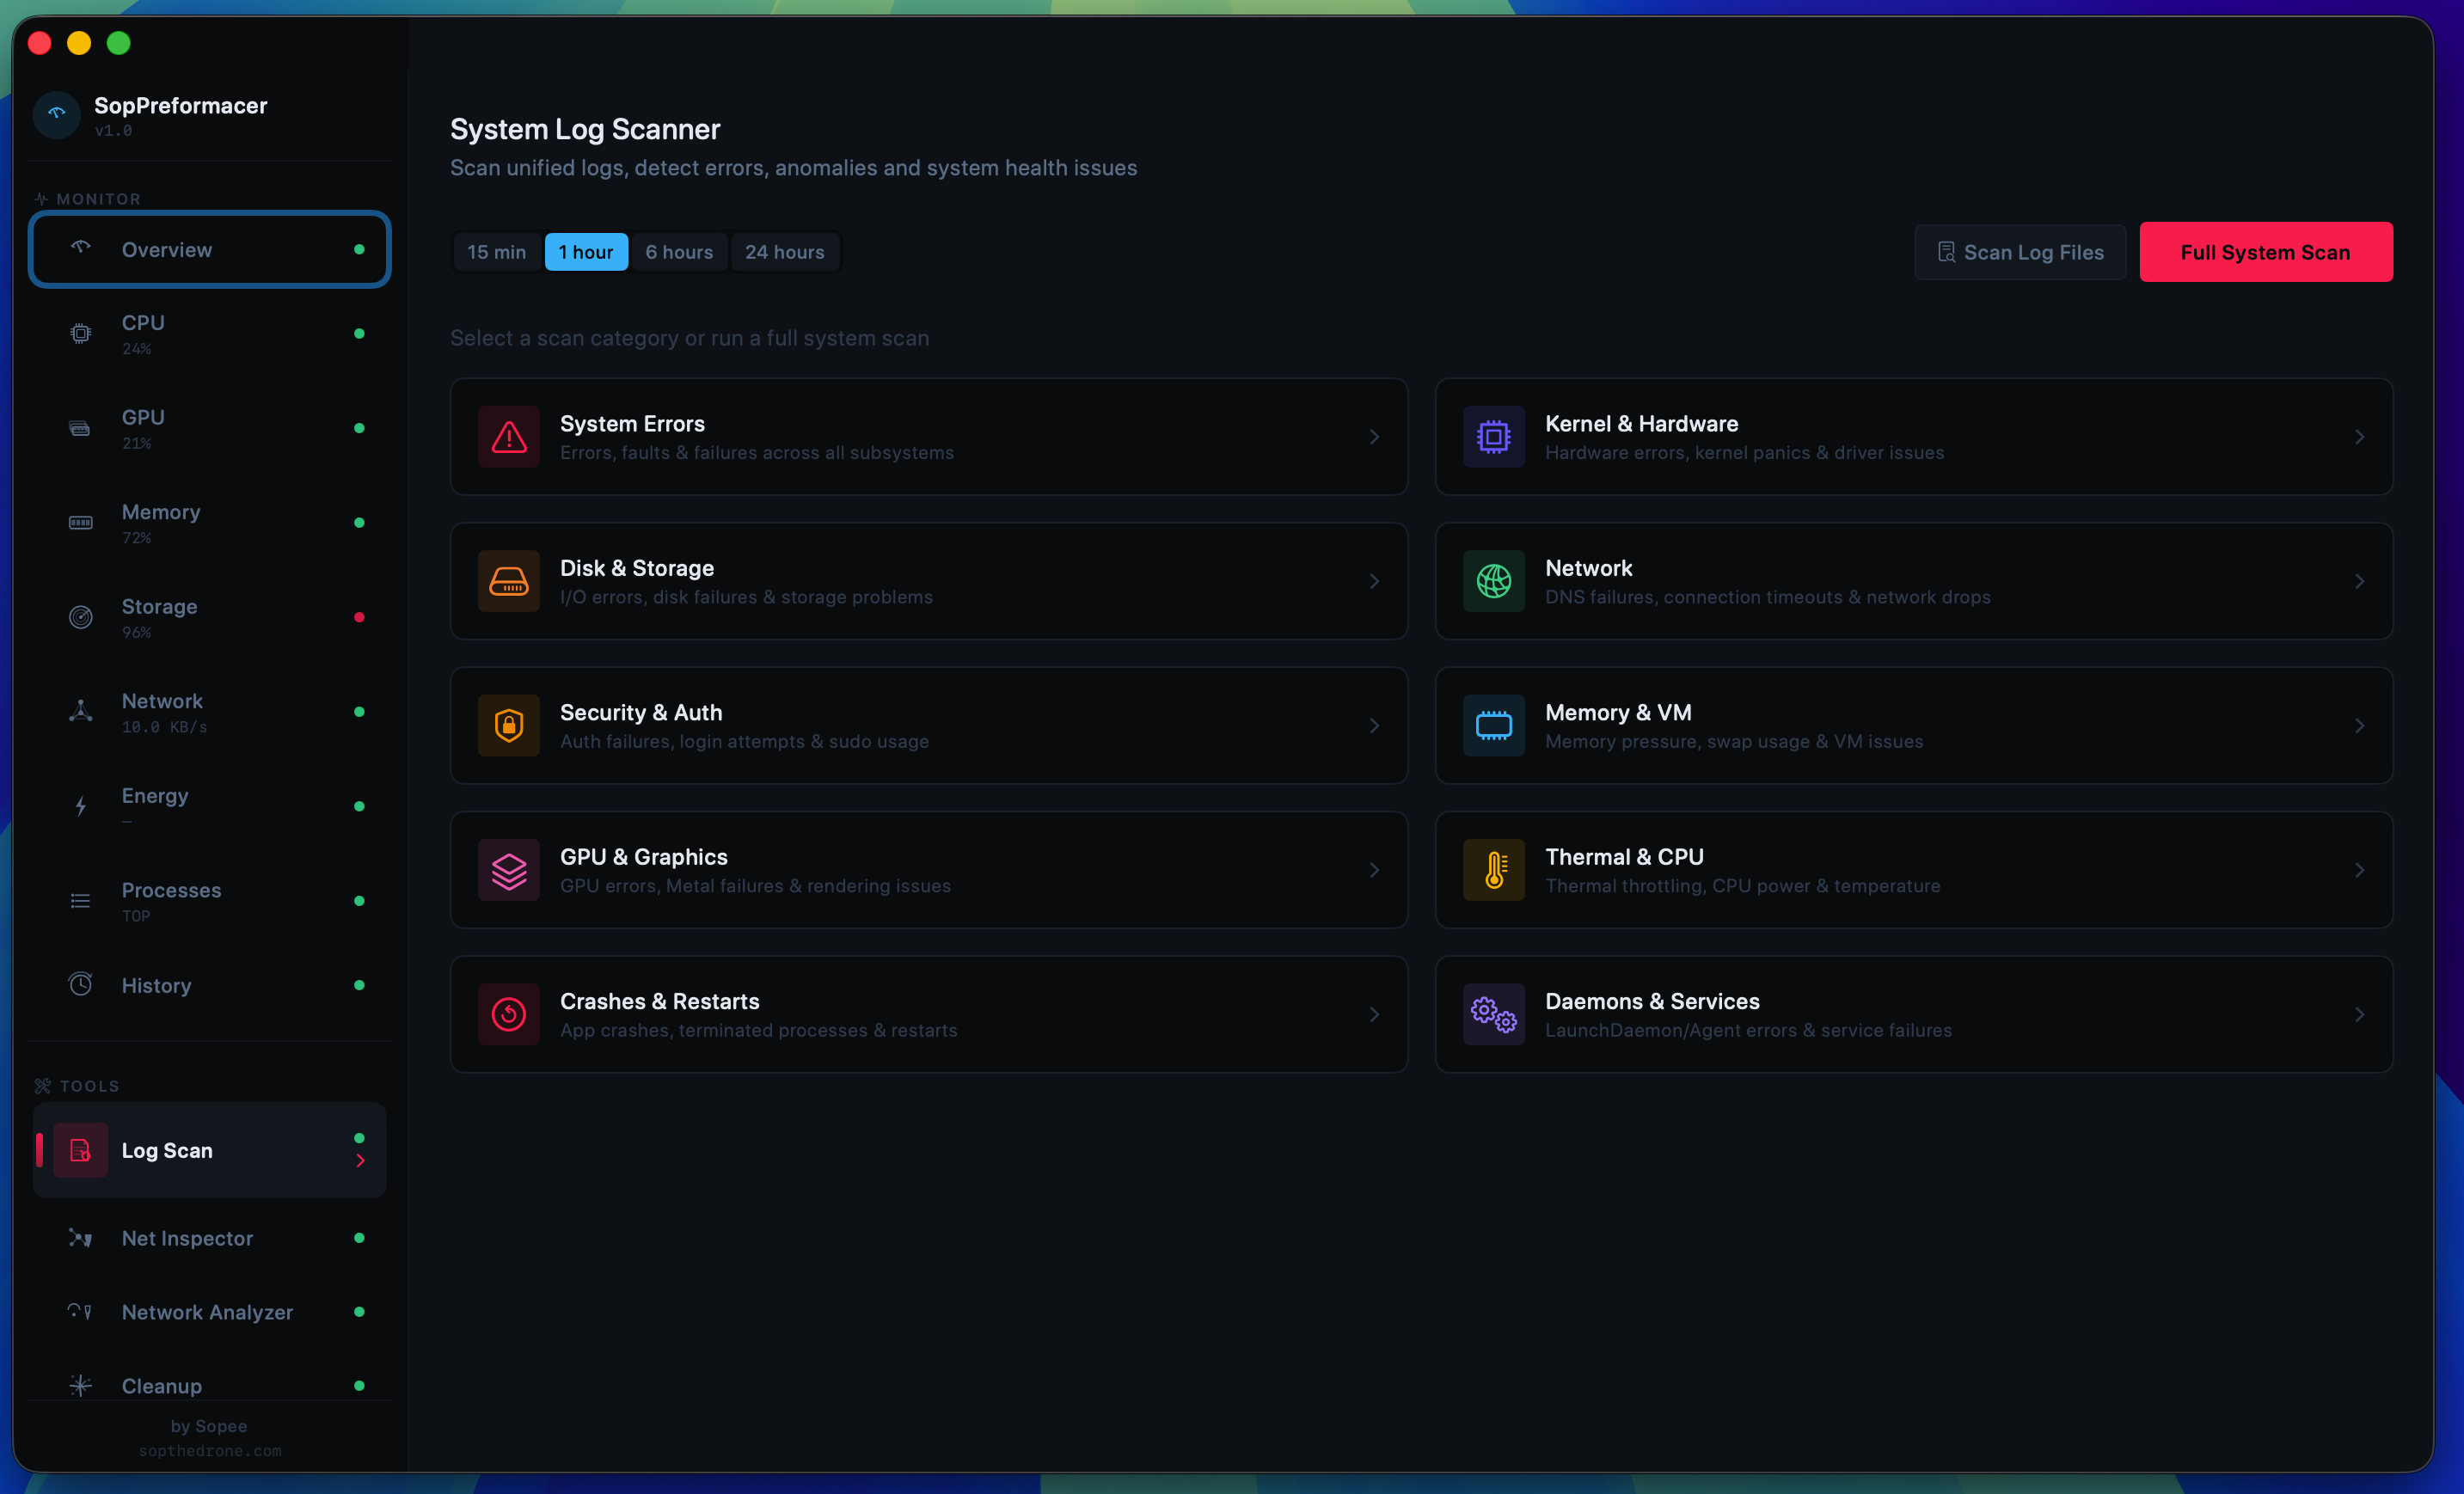This screenshot has width=2464, height=1494.
Task: Run a Full System Scan
Action: coord(2264,251)
